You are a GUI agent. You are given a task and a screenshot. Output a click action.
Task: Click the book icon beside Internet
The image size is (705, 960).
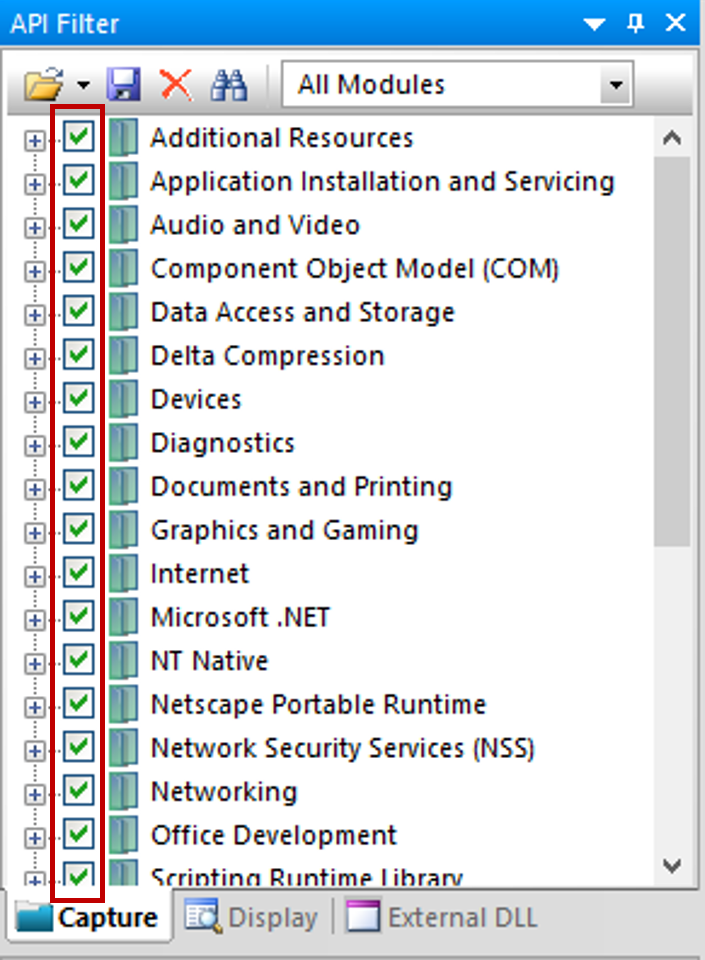click(x=123, y=574)
